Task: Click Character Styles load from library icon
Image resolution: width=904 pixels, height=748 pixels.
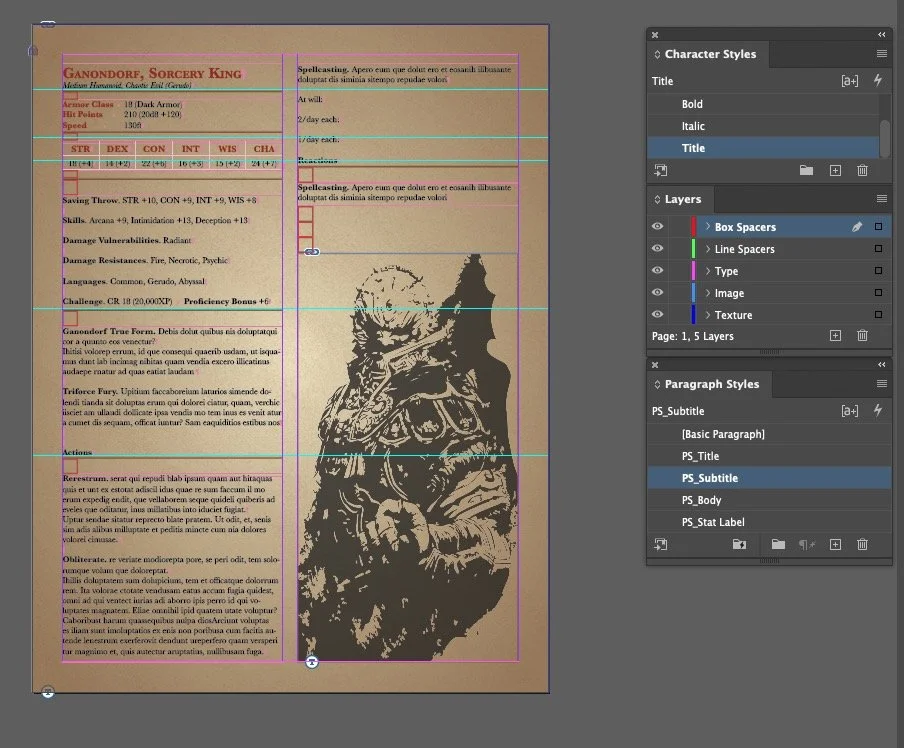Action: [661, 170]
